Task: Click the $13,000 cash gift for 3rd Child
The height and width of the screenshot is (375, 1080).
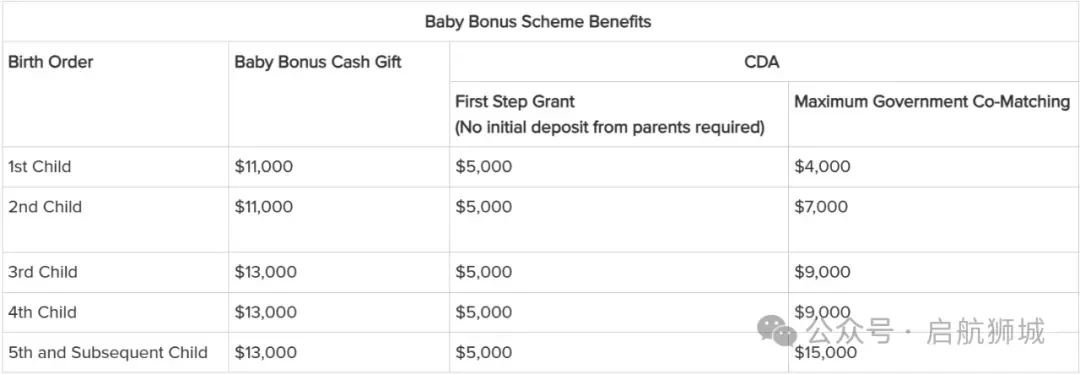Action: tap(266, 272)
